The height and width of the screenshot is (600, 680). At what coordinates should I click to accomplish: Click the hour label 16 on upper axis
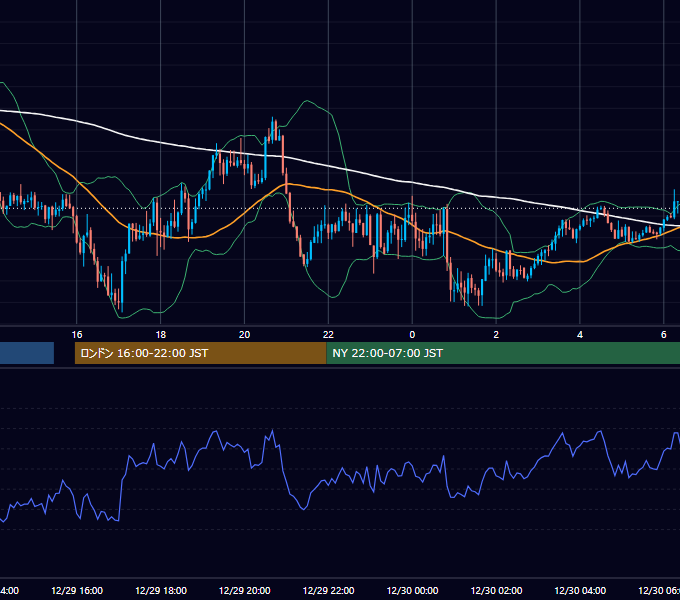77,334
